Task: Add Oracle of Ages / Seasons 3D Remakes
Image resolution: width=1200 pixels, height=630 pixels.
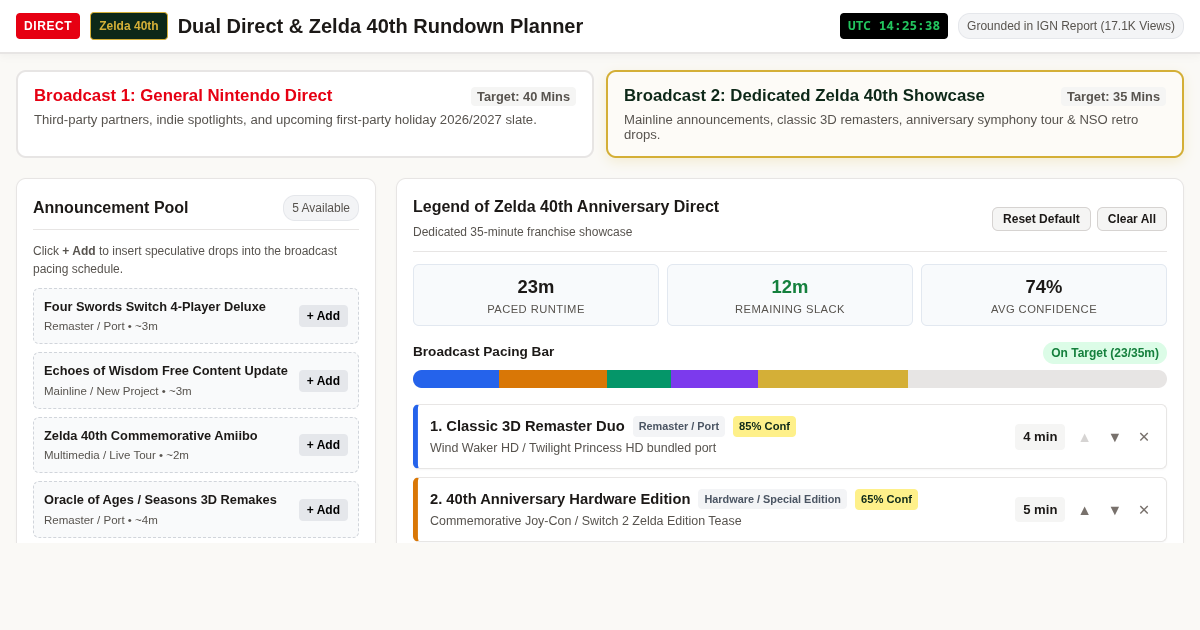Action: tap(323, 510)
